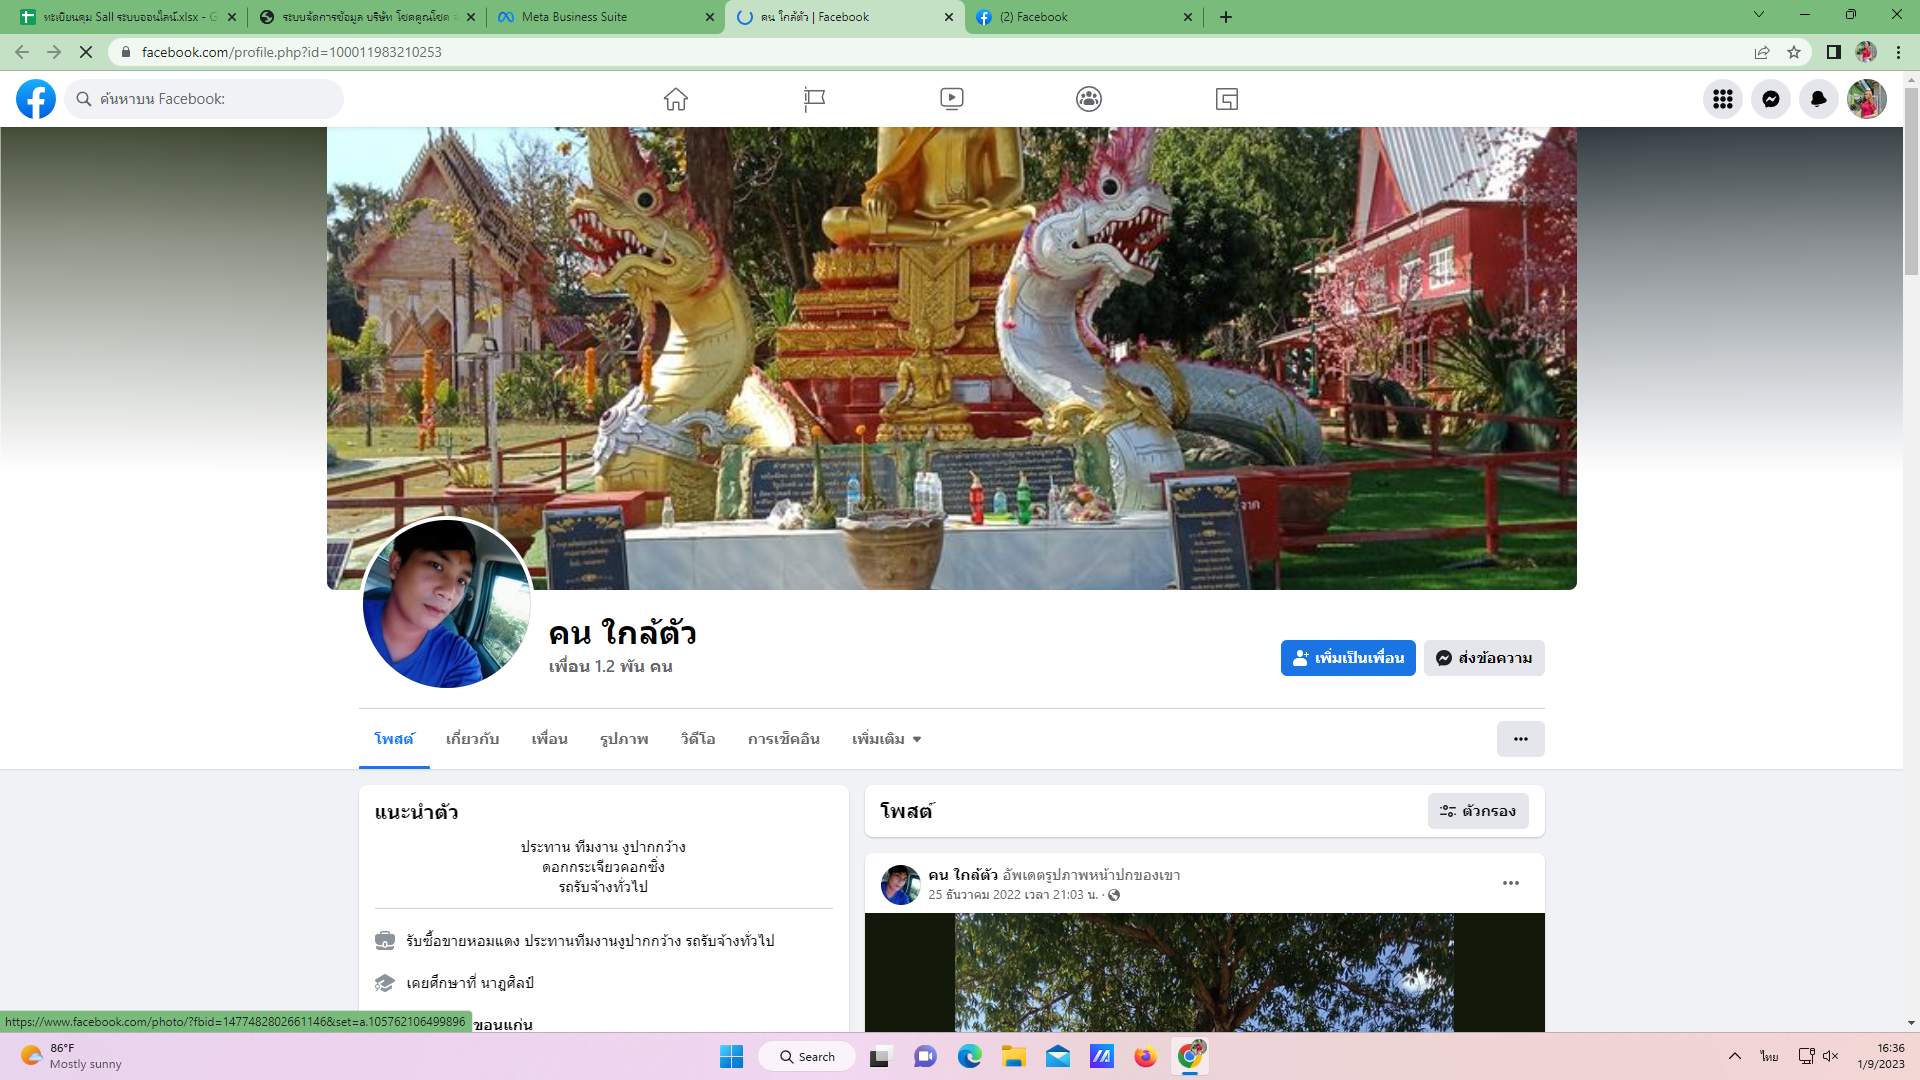Open the Messenger icon in header
Viewport: 1920px width, 1080px height.
(x=1770, y=99)
